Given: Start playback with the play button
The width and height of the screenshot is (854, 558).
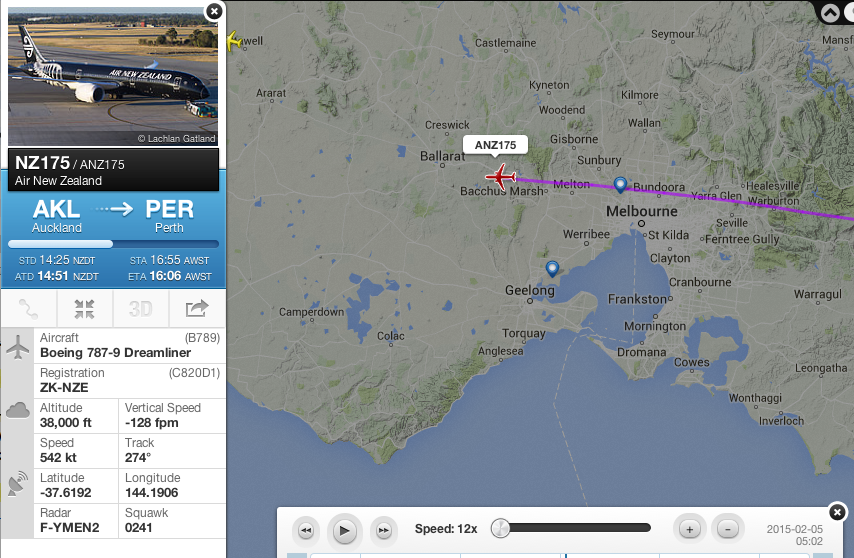Looking at the screenshot, I should (344, 530).
